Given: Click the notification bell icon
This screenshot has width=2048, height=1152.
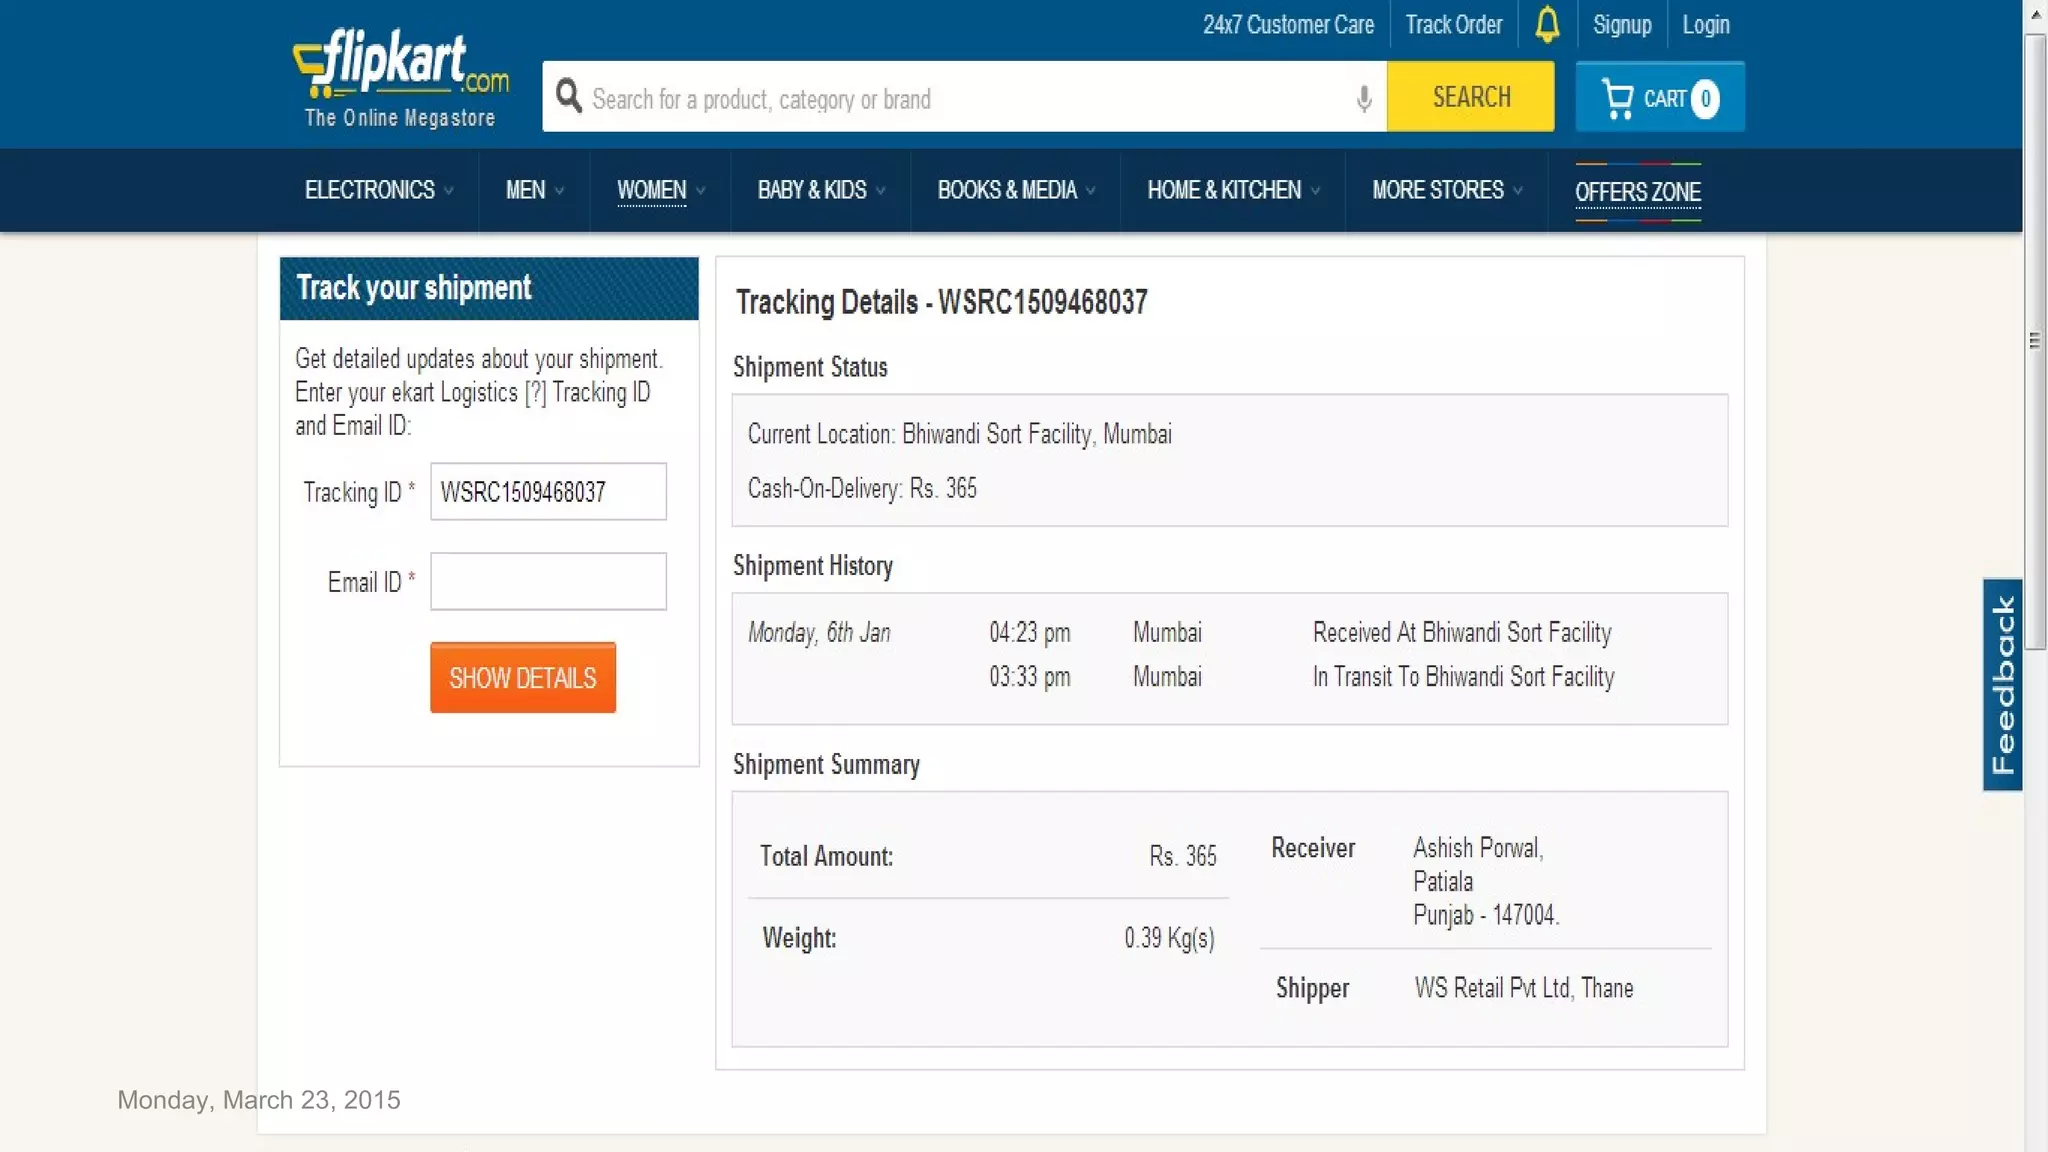Looking at the screenshot, I should [x=1547, y=25].
